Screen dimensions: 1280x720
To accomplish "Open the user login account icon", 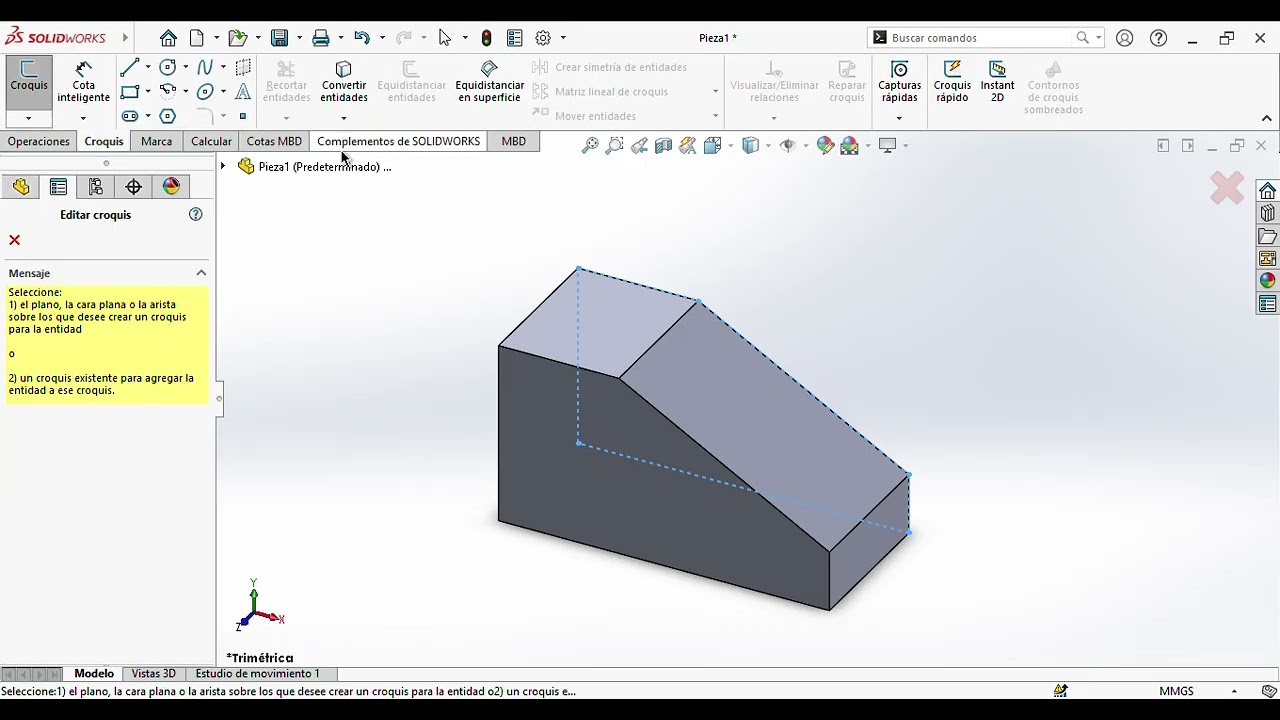I will [x=1125, y=38].
